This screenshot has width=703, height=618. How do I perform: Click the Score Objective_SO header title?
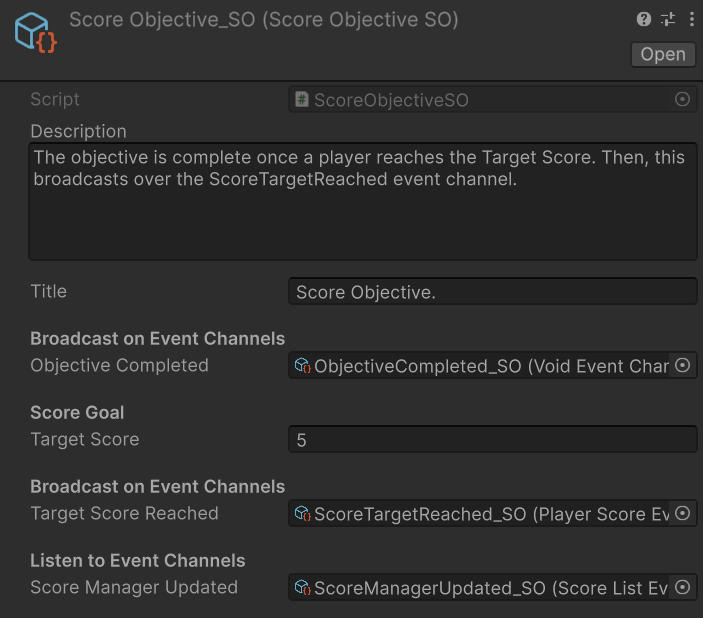pos(264,20)
